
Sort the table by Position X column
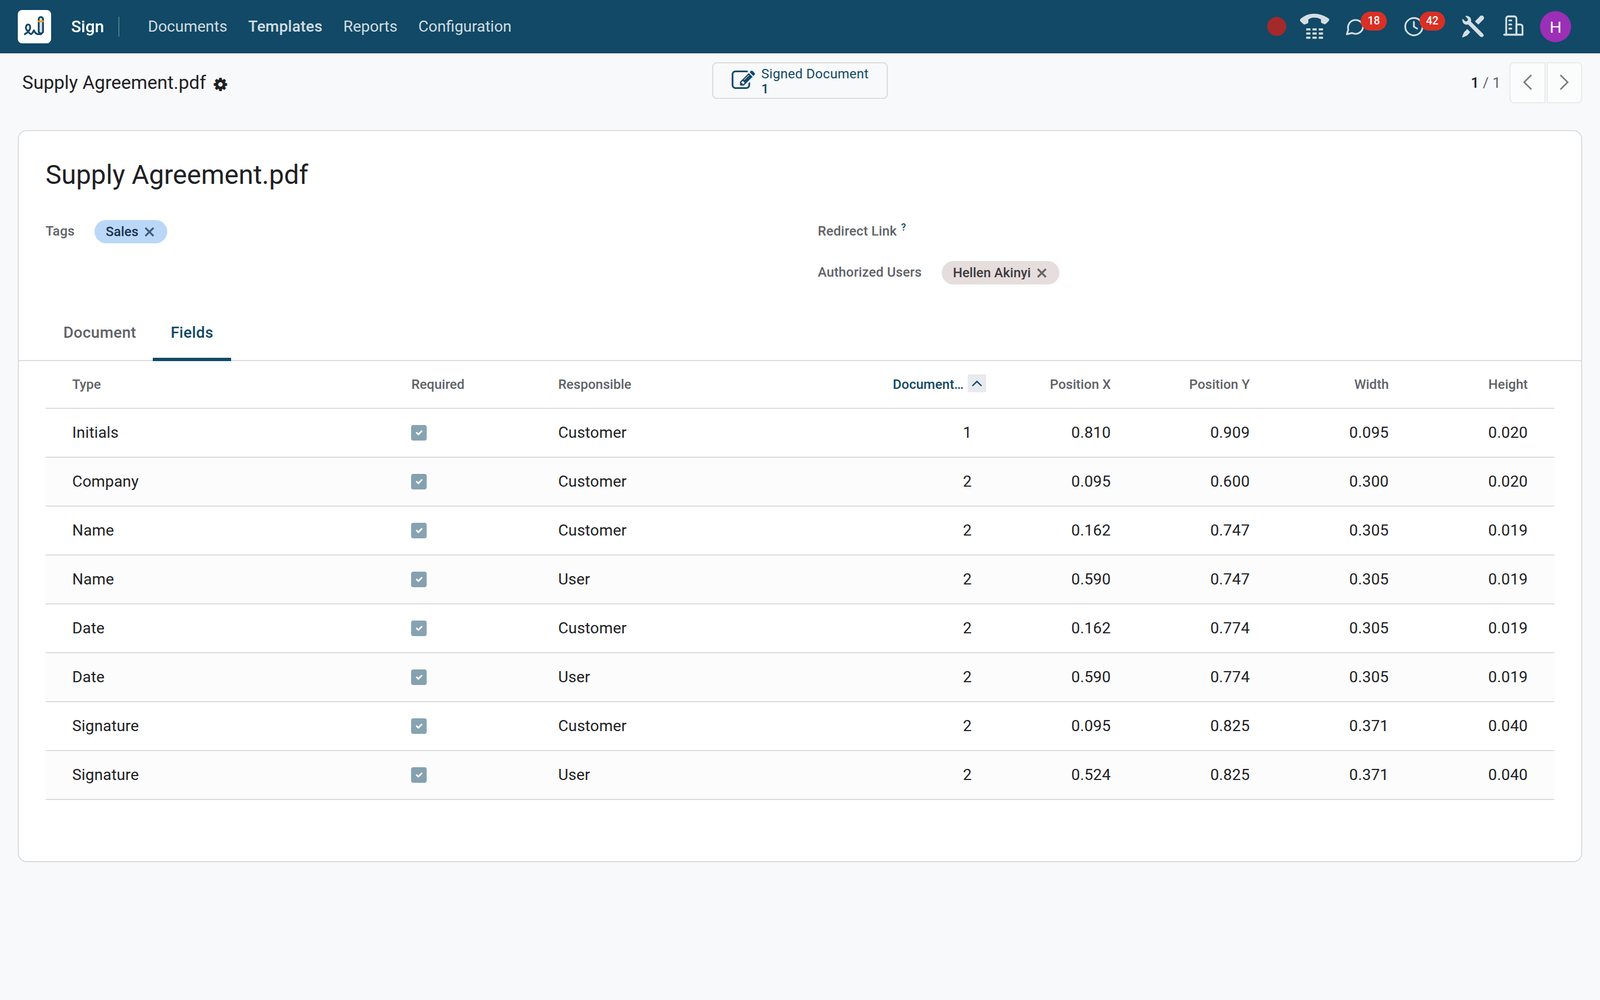click(1080, 385)
